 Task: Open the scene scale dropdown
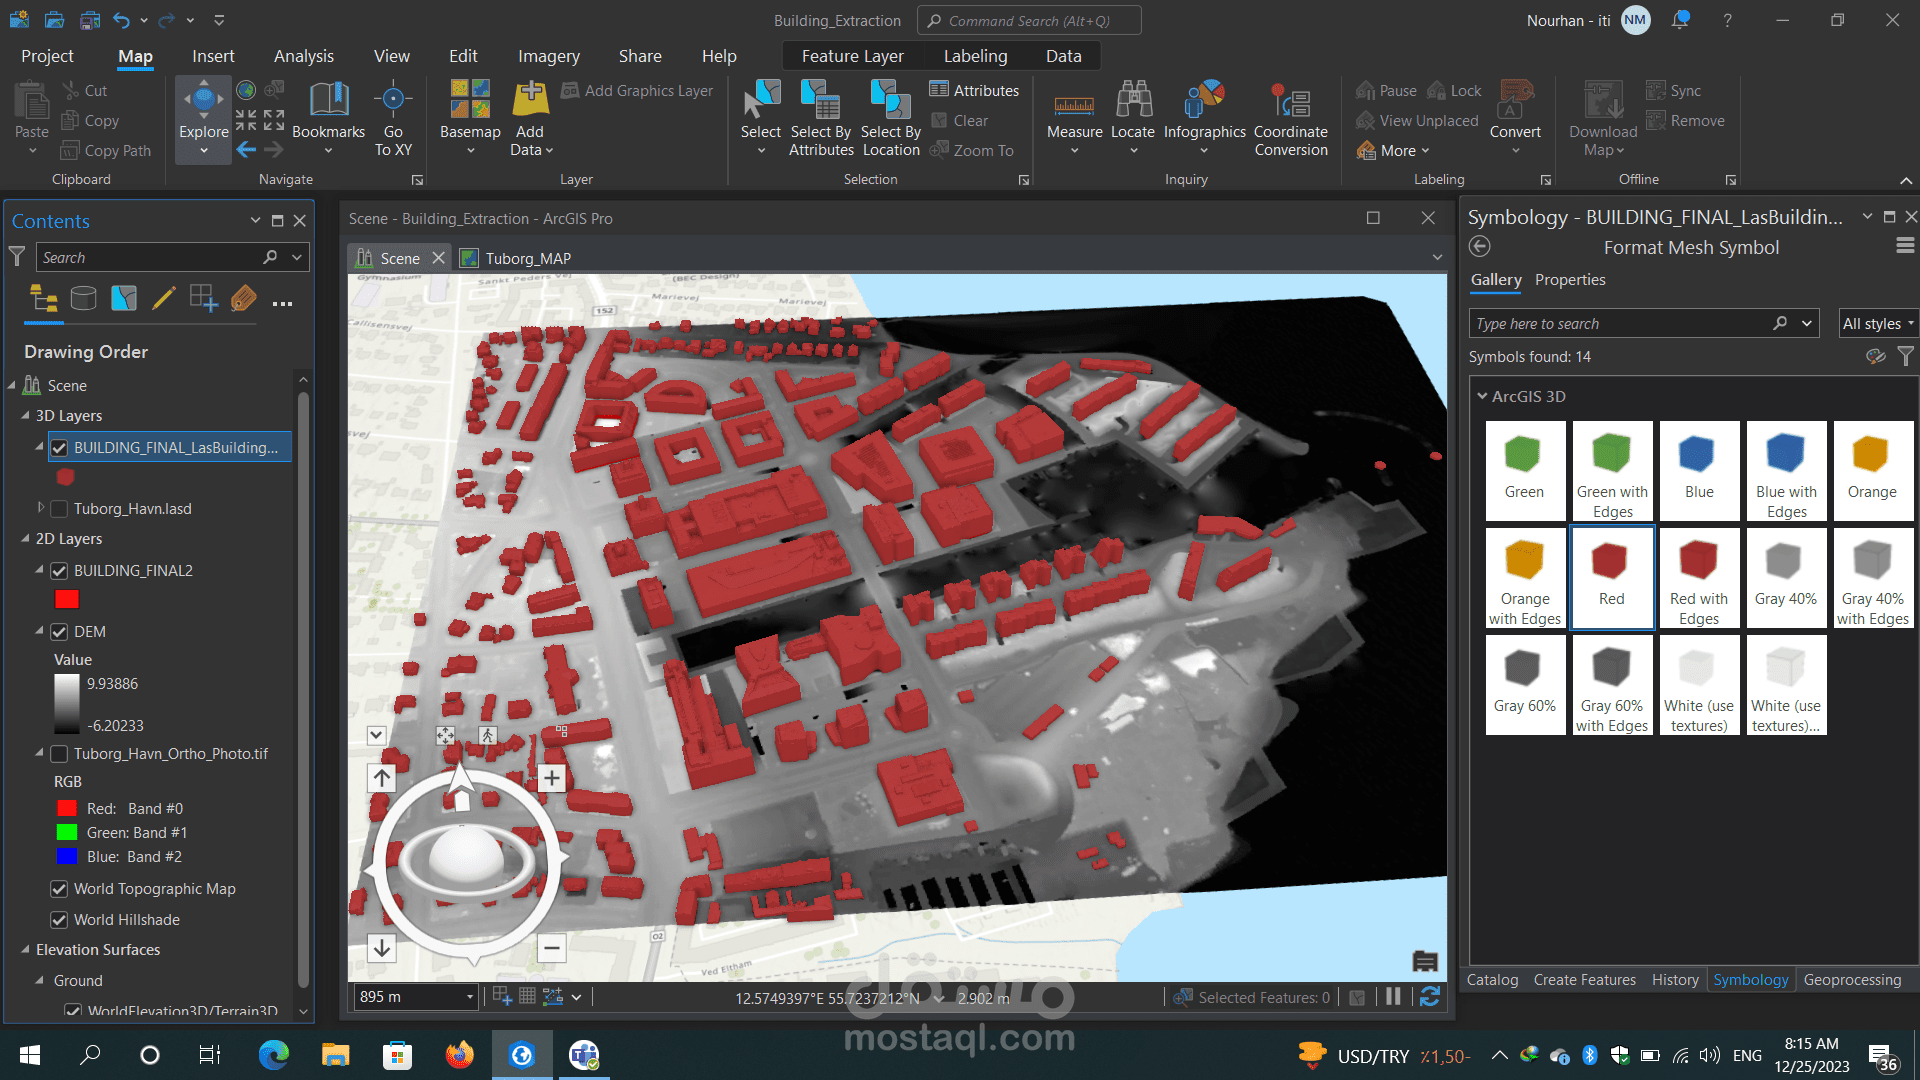point(470,997)
